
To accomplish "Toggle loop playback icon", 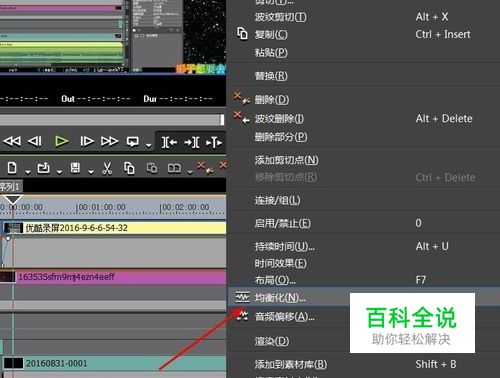I will coord(133,142).
